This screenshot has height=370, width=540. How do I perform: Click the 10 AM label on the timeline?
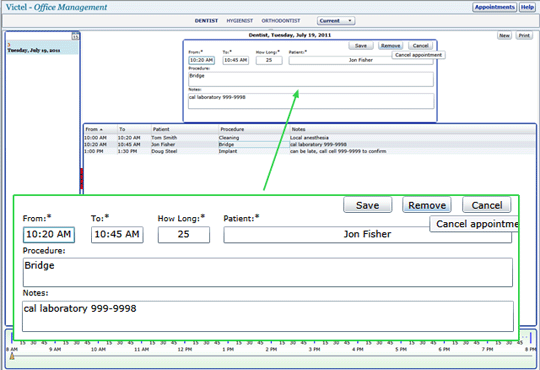coord(98,349)
